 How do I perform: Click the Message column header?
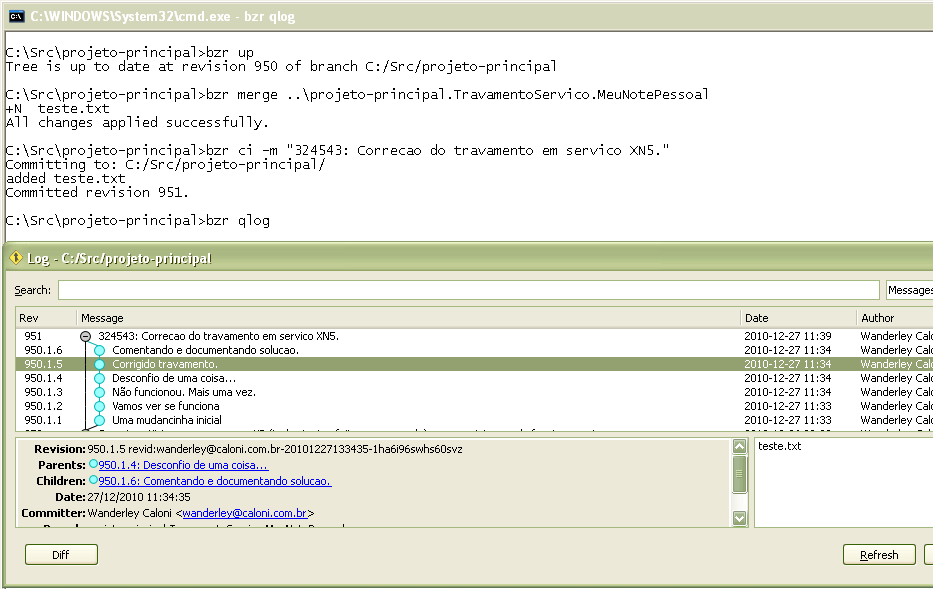point(400,318)
